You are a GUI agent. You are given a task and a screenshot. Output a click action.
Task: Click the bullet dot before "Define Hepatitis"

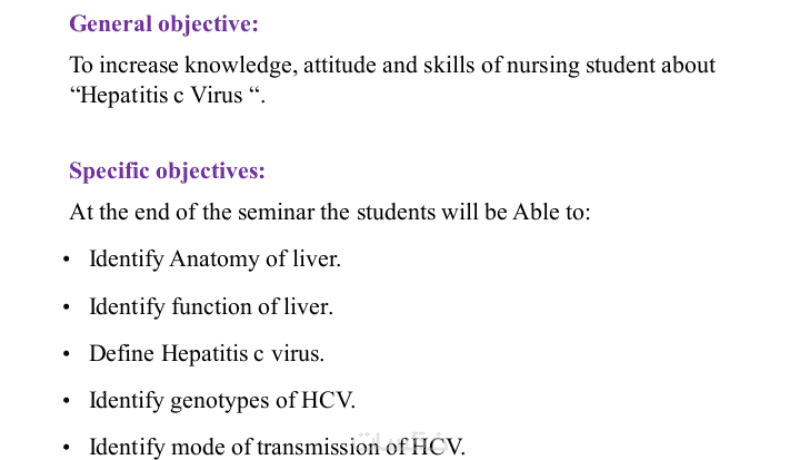[x=65, y=355]
